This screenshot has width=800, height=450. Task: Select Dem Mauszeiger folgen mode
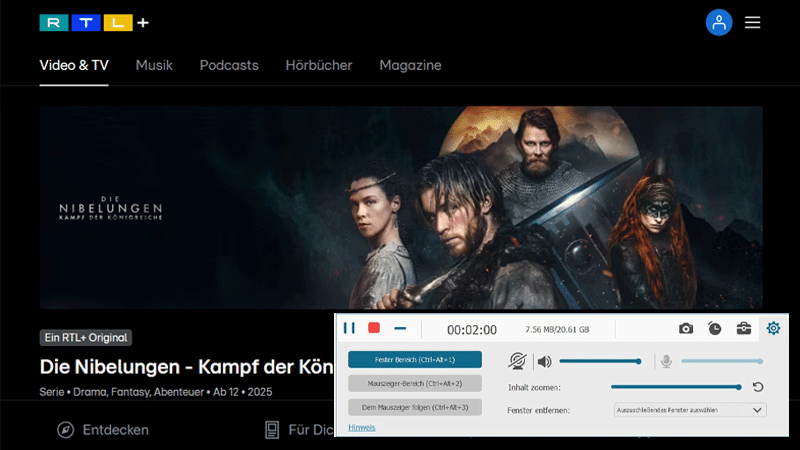tap(415, 408)
